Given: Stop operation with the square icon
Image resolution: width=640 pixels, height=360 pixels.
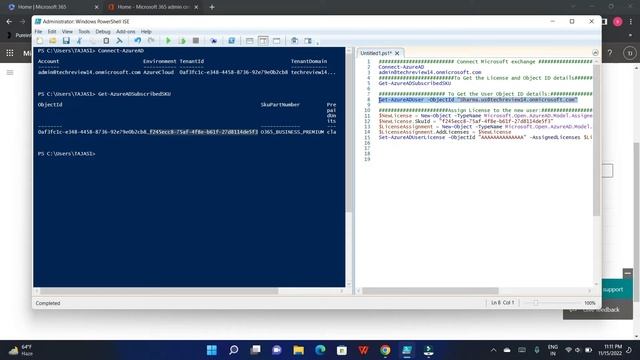Looking at the screenshot, I should (x=196, y=41).
